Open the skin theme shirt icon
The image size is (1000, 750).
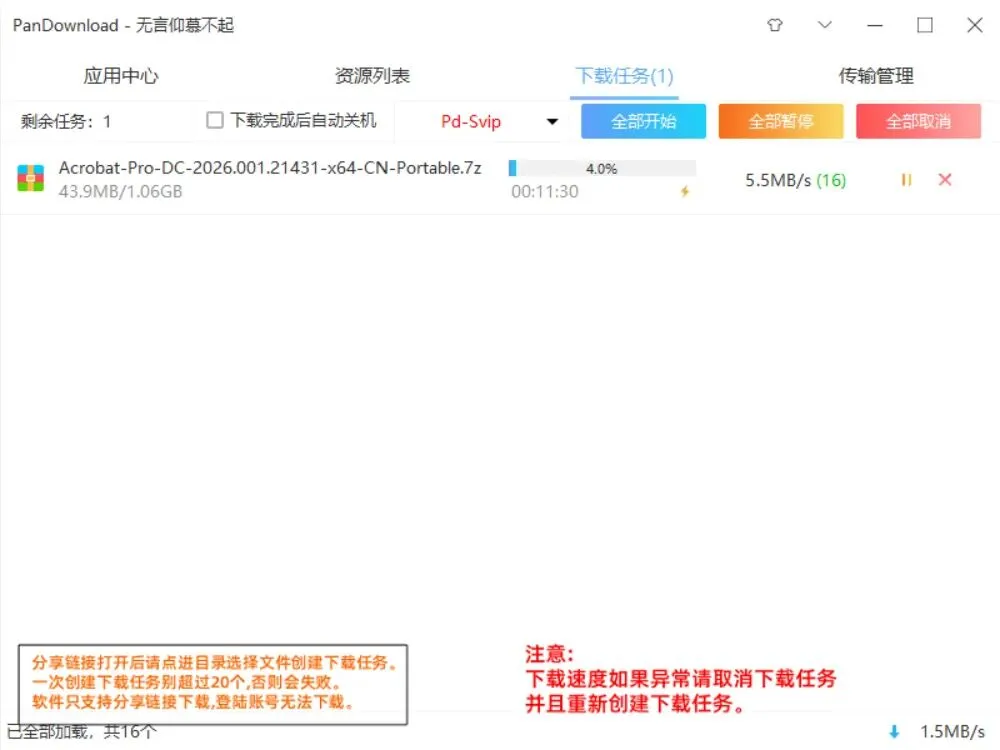[x=775, y=25]
